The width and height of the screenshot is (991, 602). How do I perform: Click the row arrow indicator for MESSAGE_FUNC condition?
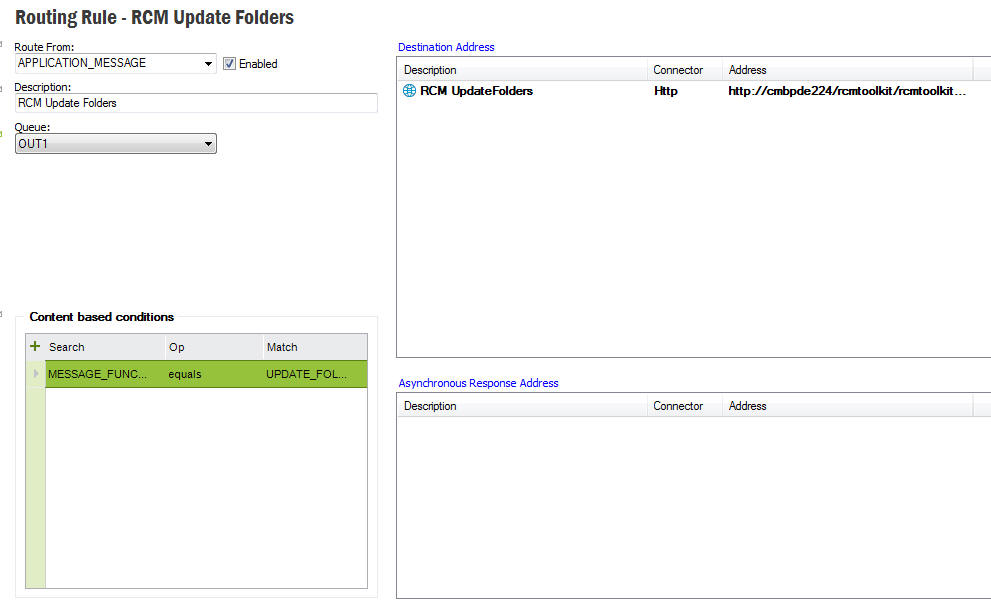(37, 374)
